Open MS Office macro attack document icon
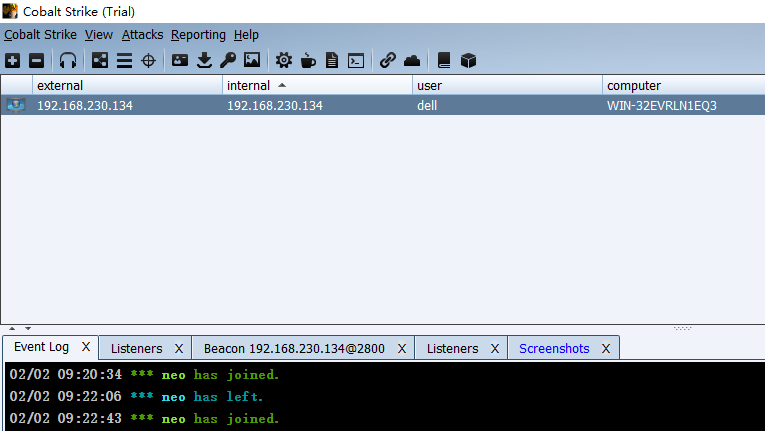The width and height of the screenshot is (765, 431). (332, 61)
